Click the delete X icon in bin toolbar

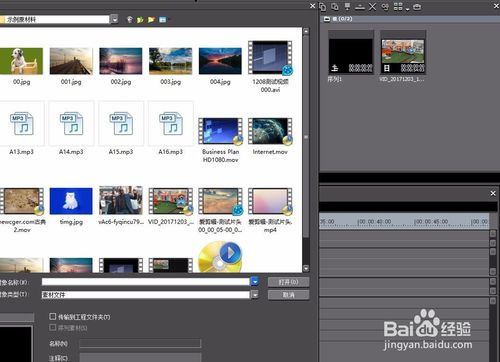(372, 6)
